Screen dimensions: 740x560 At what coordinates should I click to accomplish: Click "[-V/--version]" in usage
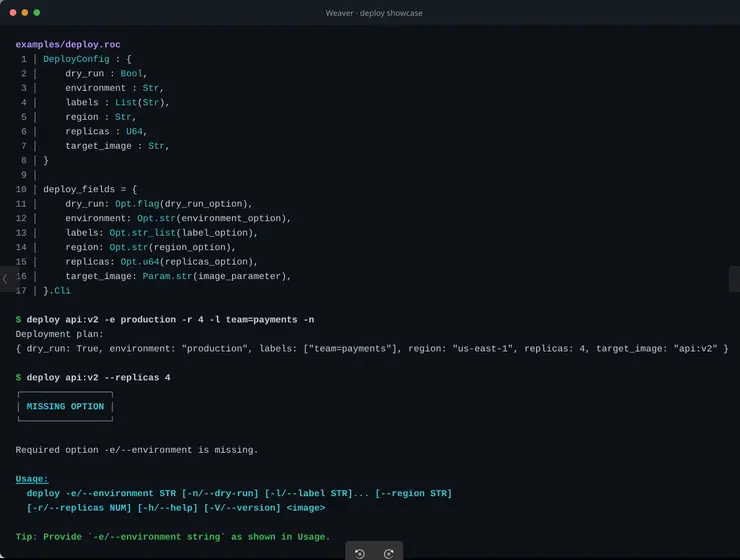[242, 508]
